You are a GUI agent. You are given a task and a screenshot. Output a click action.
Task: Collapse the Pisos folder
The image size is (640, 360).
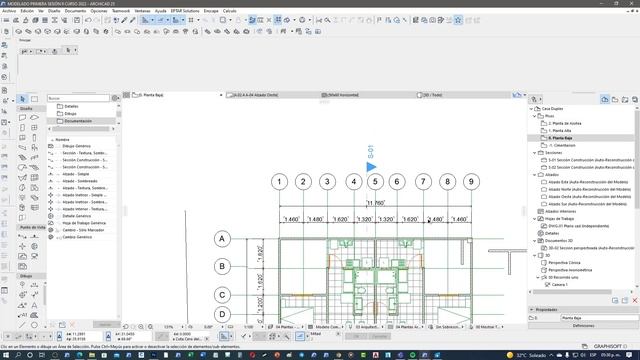pos(535,116)
